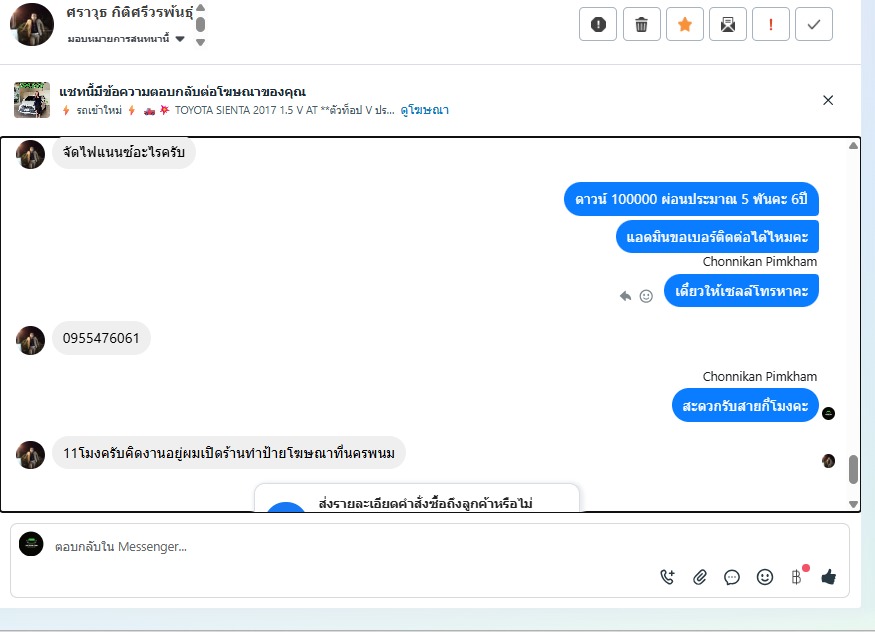Send a thumbs-up like

coord(829,577)
